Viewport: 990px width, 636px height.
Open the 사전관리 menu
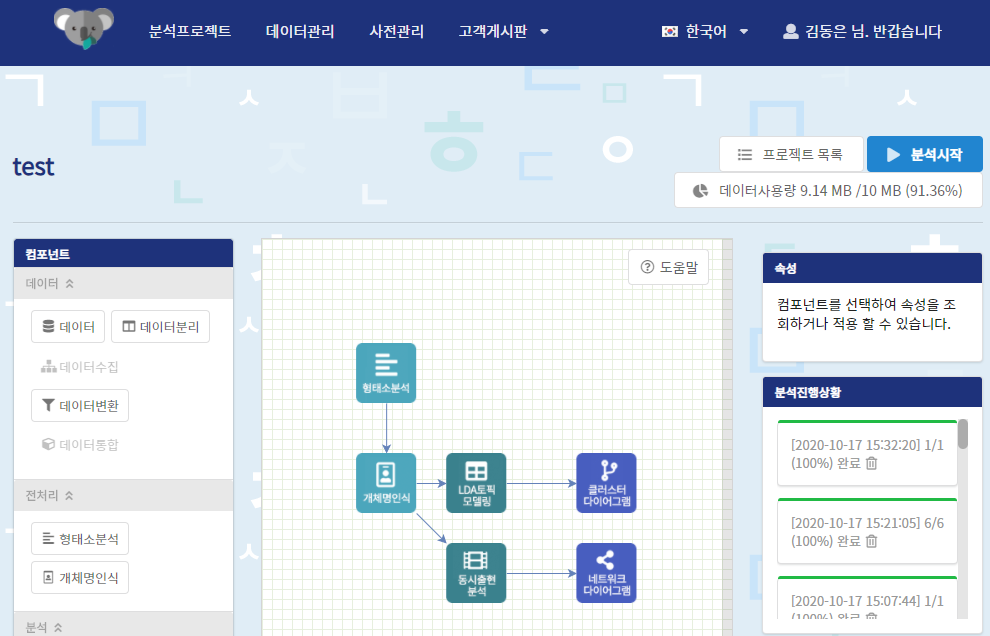point(398,31)
